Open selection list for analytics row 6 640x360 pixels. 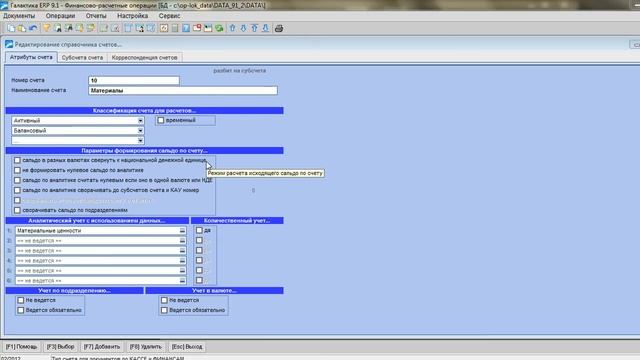(x=182, y=281)
